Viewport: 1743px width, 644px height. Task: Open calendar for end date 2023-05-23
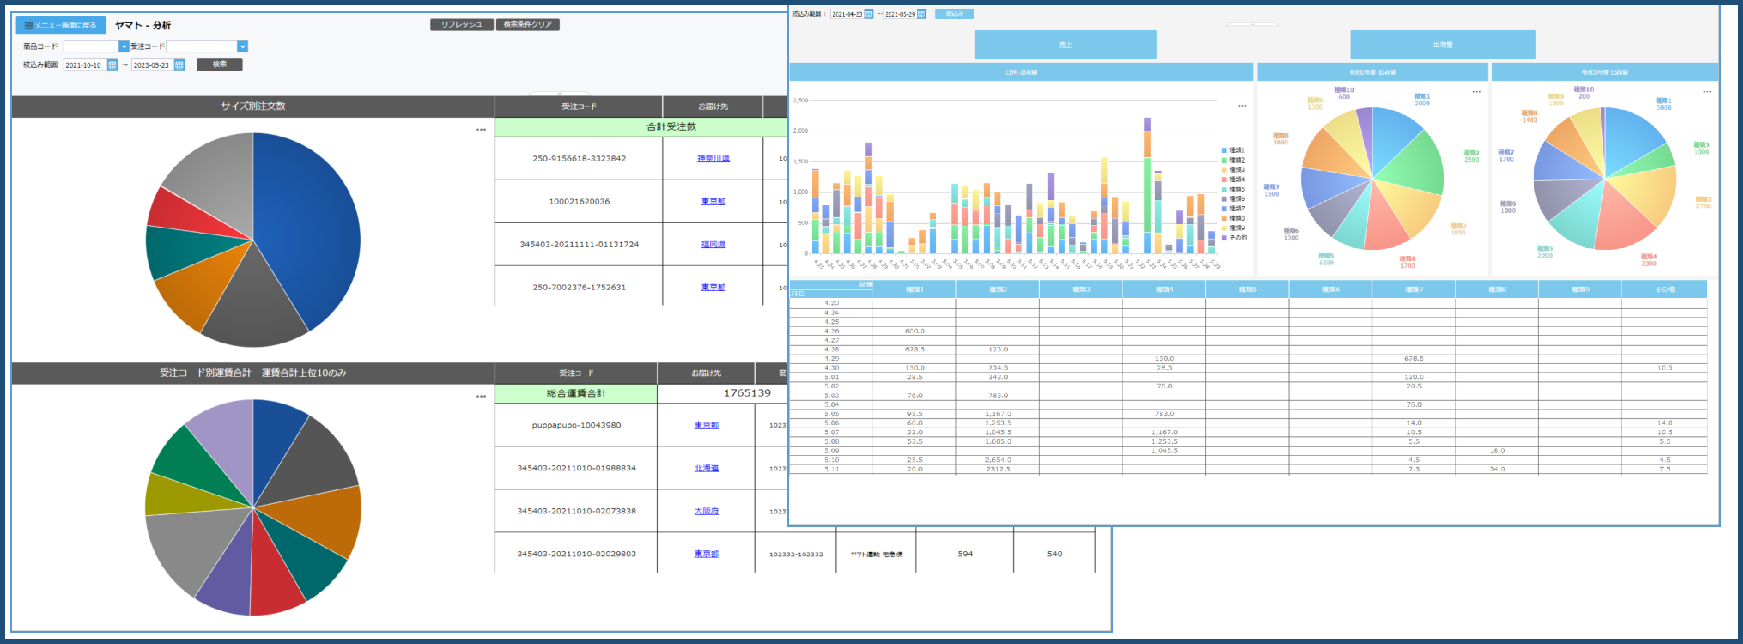click(x=179, y=65)
